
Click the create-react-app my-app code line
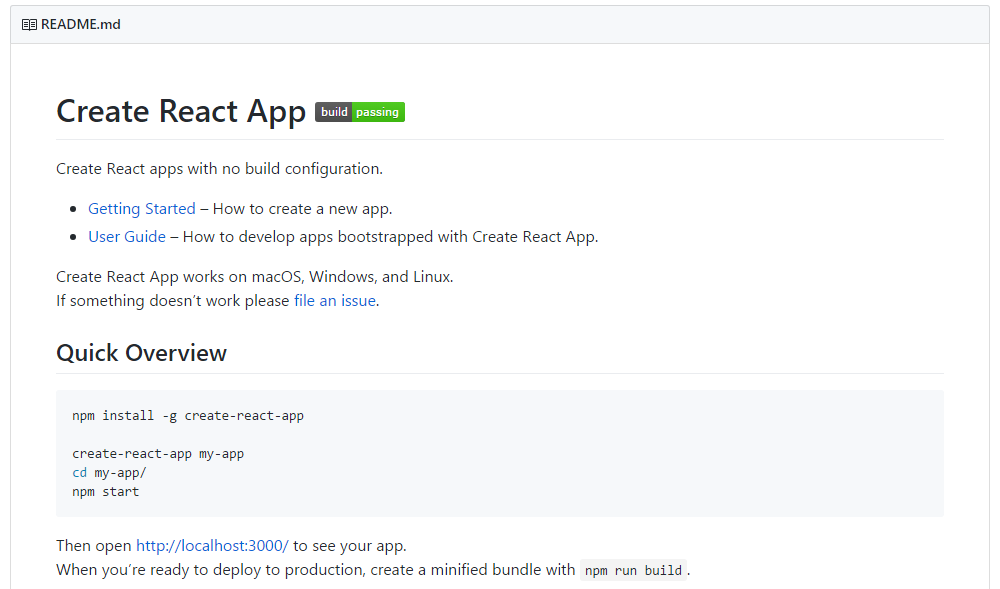(158, 454)
